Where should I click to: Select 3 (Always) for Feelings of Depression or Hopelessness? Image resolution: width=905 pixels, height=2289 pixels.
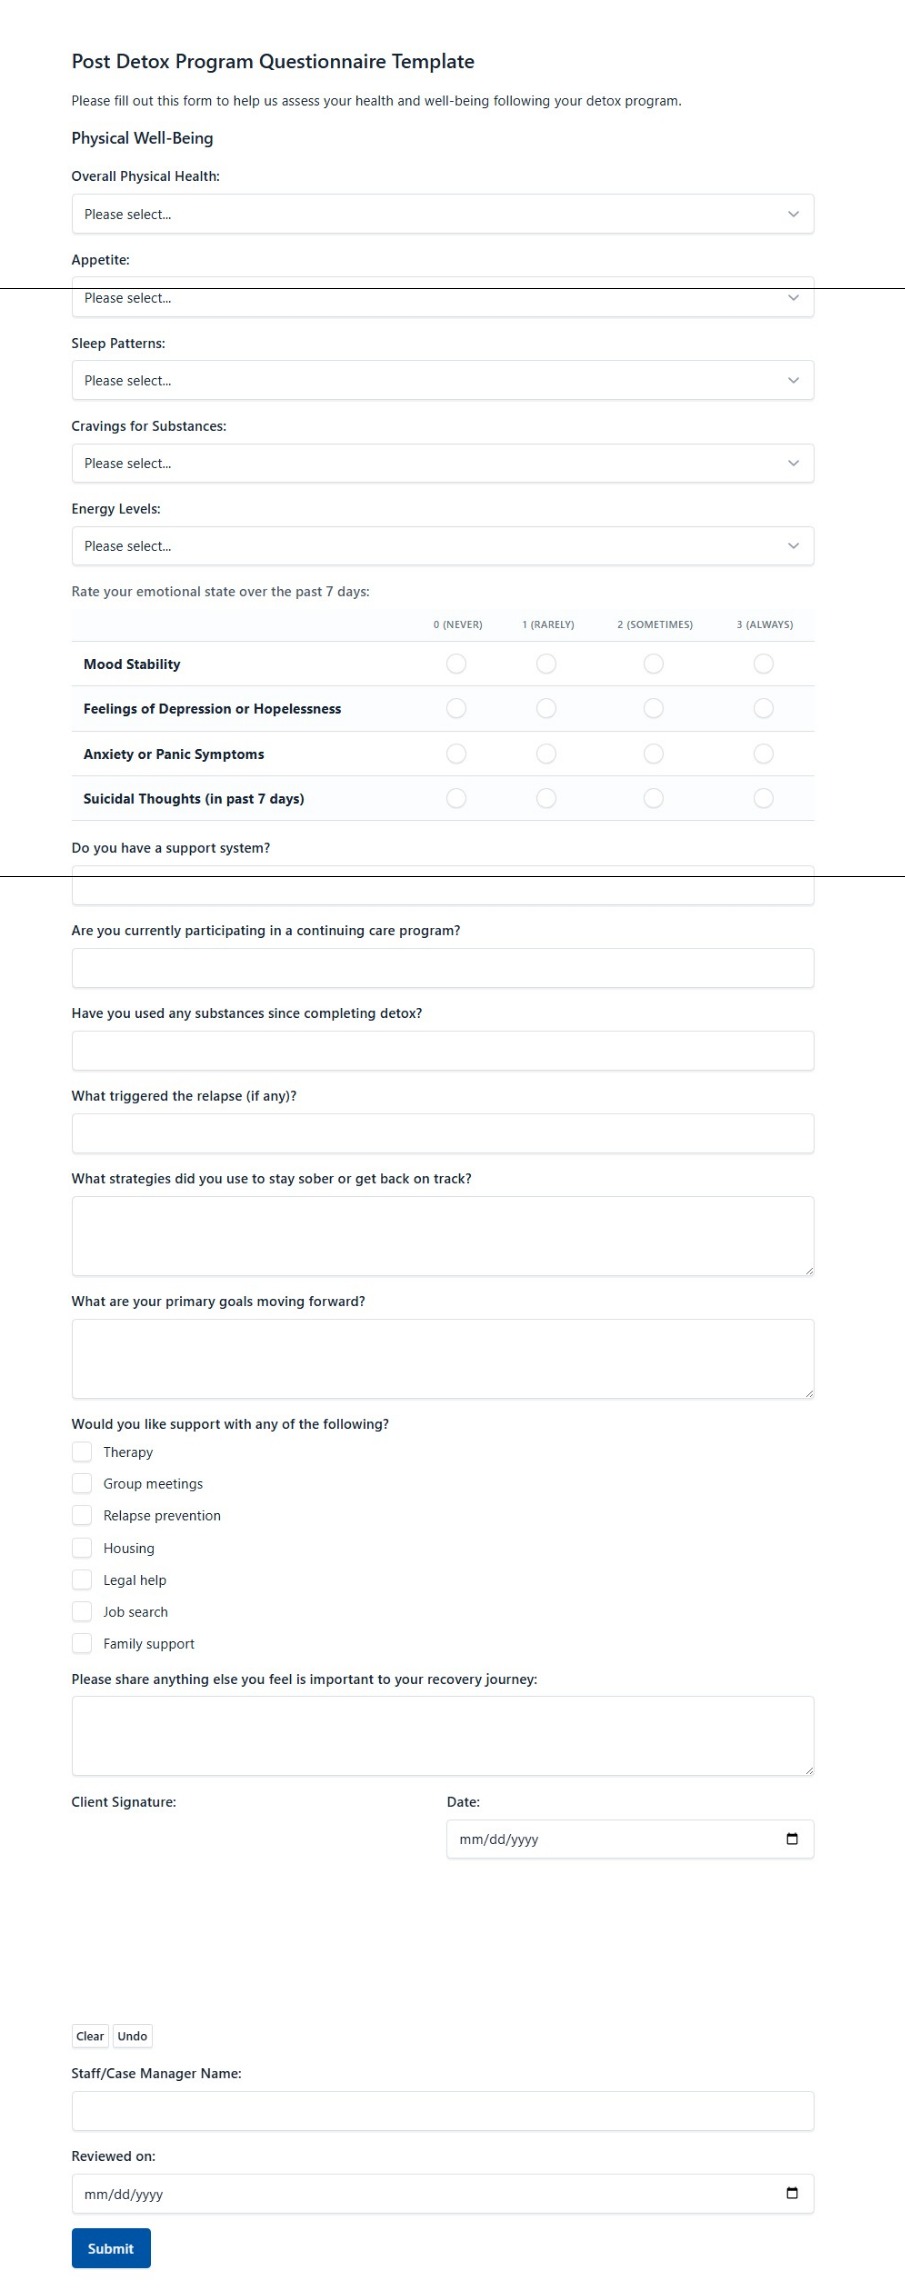pyautogui.click(x=763, y=708)
